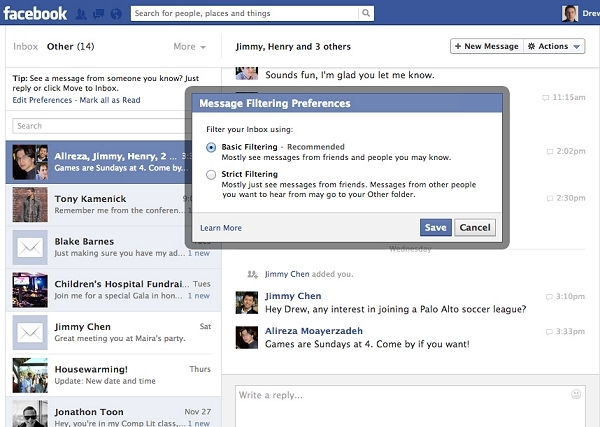Open the Housewarming! message
Screen dimensions: 600x427
[113, 375]
